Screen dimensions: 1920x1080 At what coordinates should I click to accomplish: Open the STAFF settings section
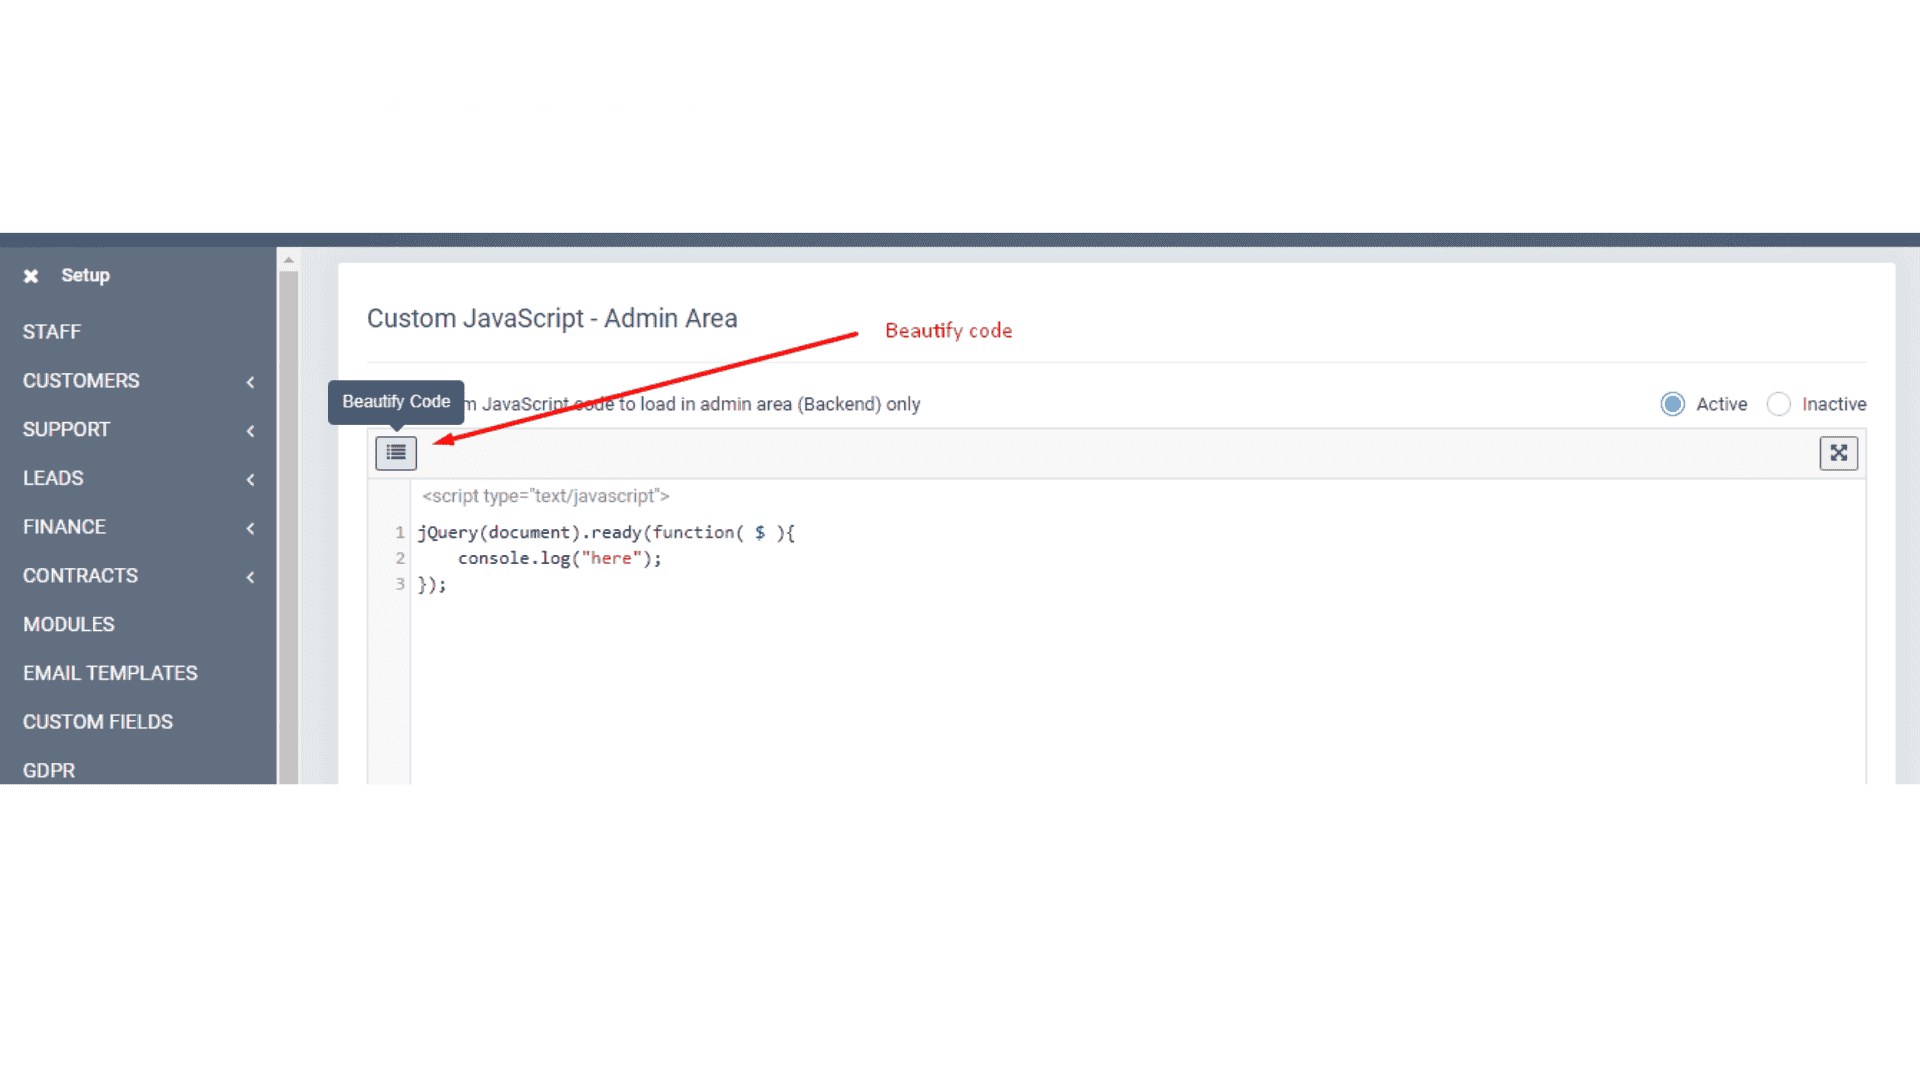pos(52,331)
